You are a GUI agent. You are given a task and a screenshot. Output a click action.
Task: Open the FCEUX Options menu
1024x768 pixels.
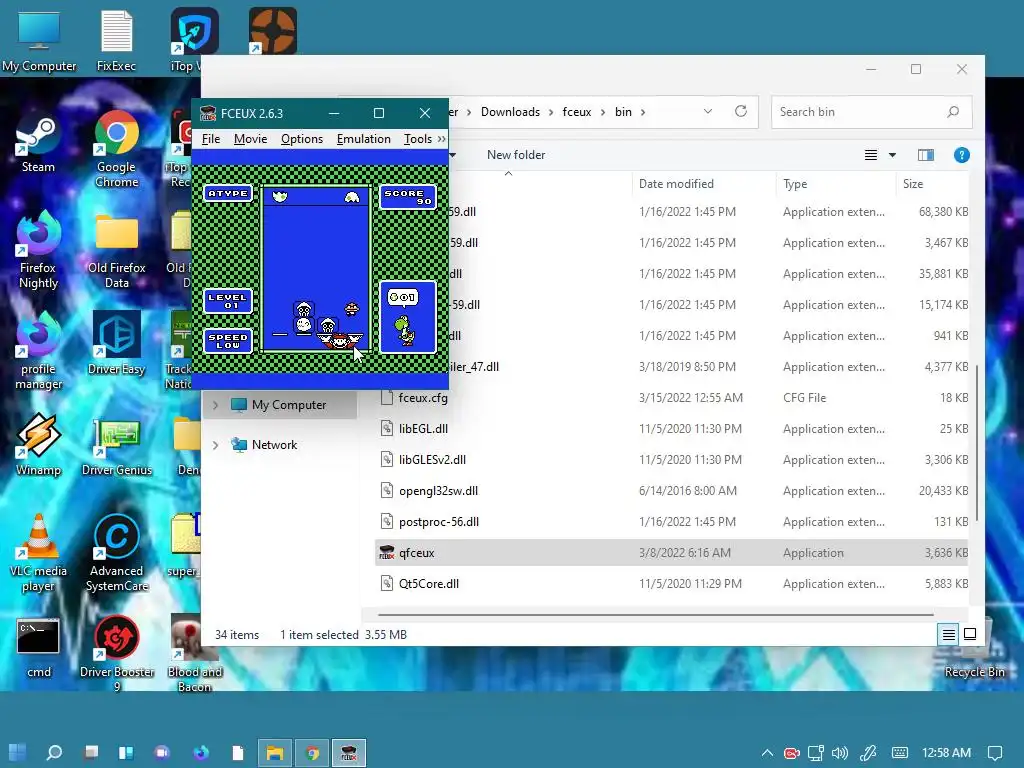tap(302, 138)
